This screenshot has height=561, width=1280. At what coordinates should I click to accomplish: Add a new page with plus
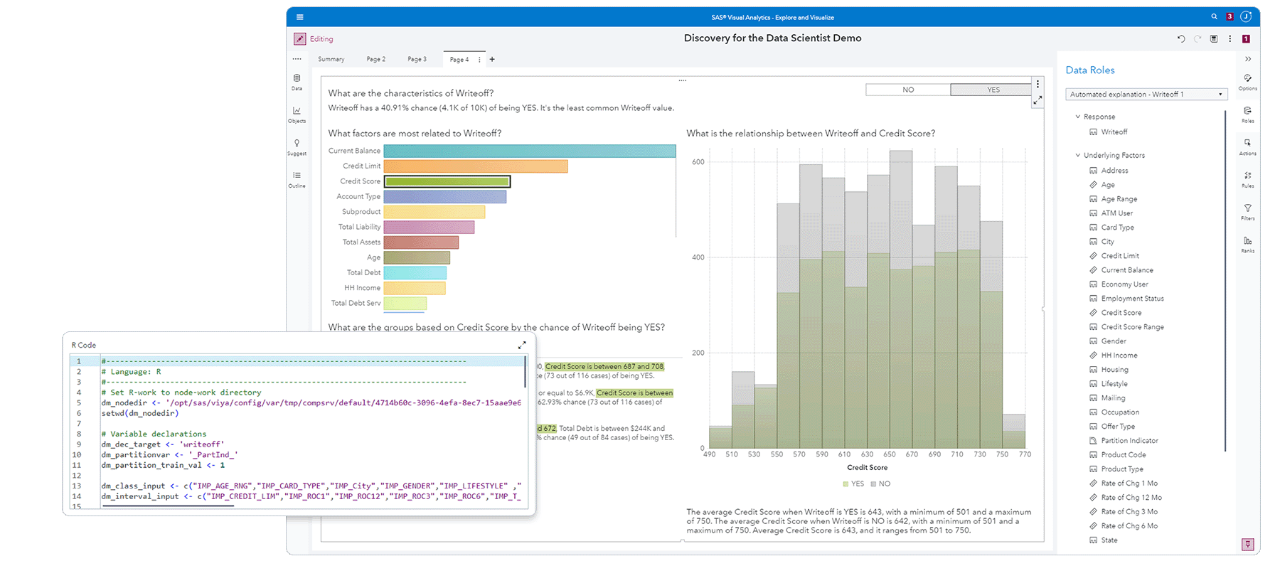point(492,59)
